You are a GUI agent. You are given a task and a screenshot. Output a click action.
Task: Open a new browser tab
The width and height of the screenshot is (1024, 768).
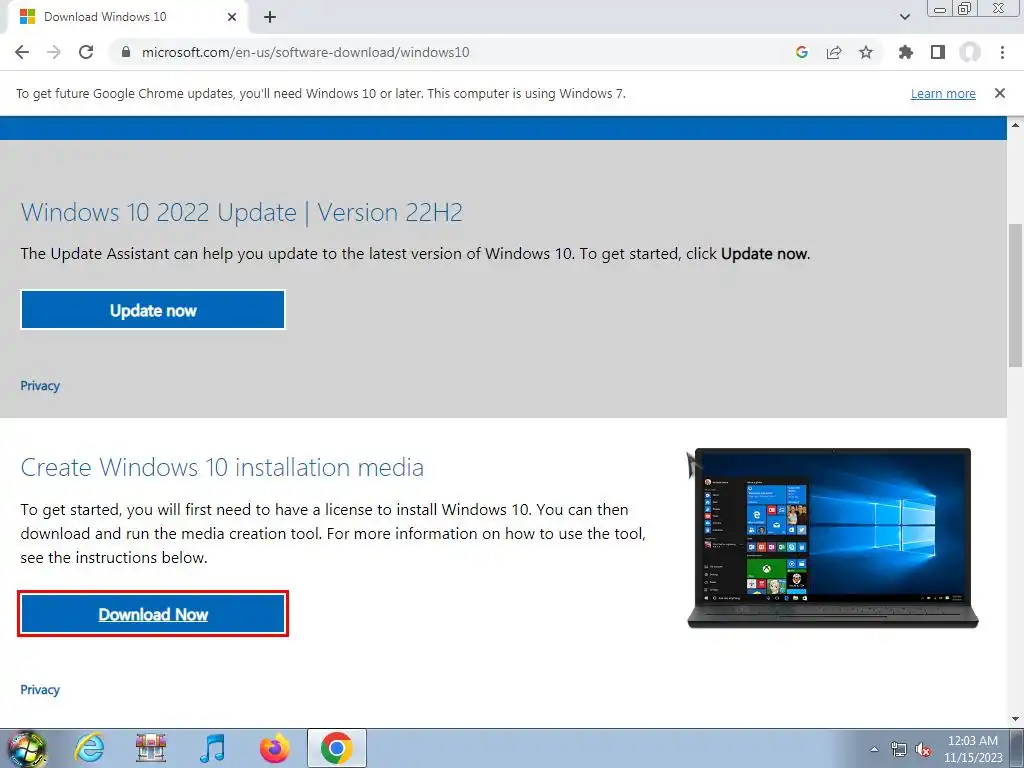[x=270, y=17]
